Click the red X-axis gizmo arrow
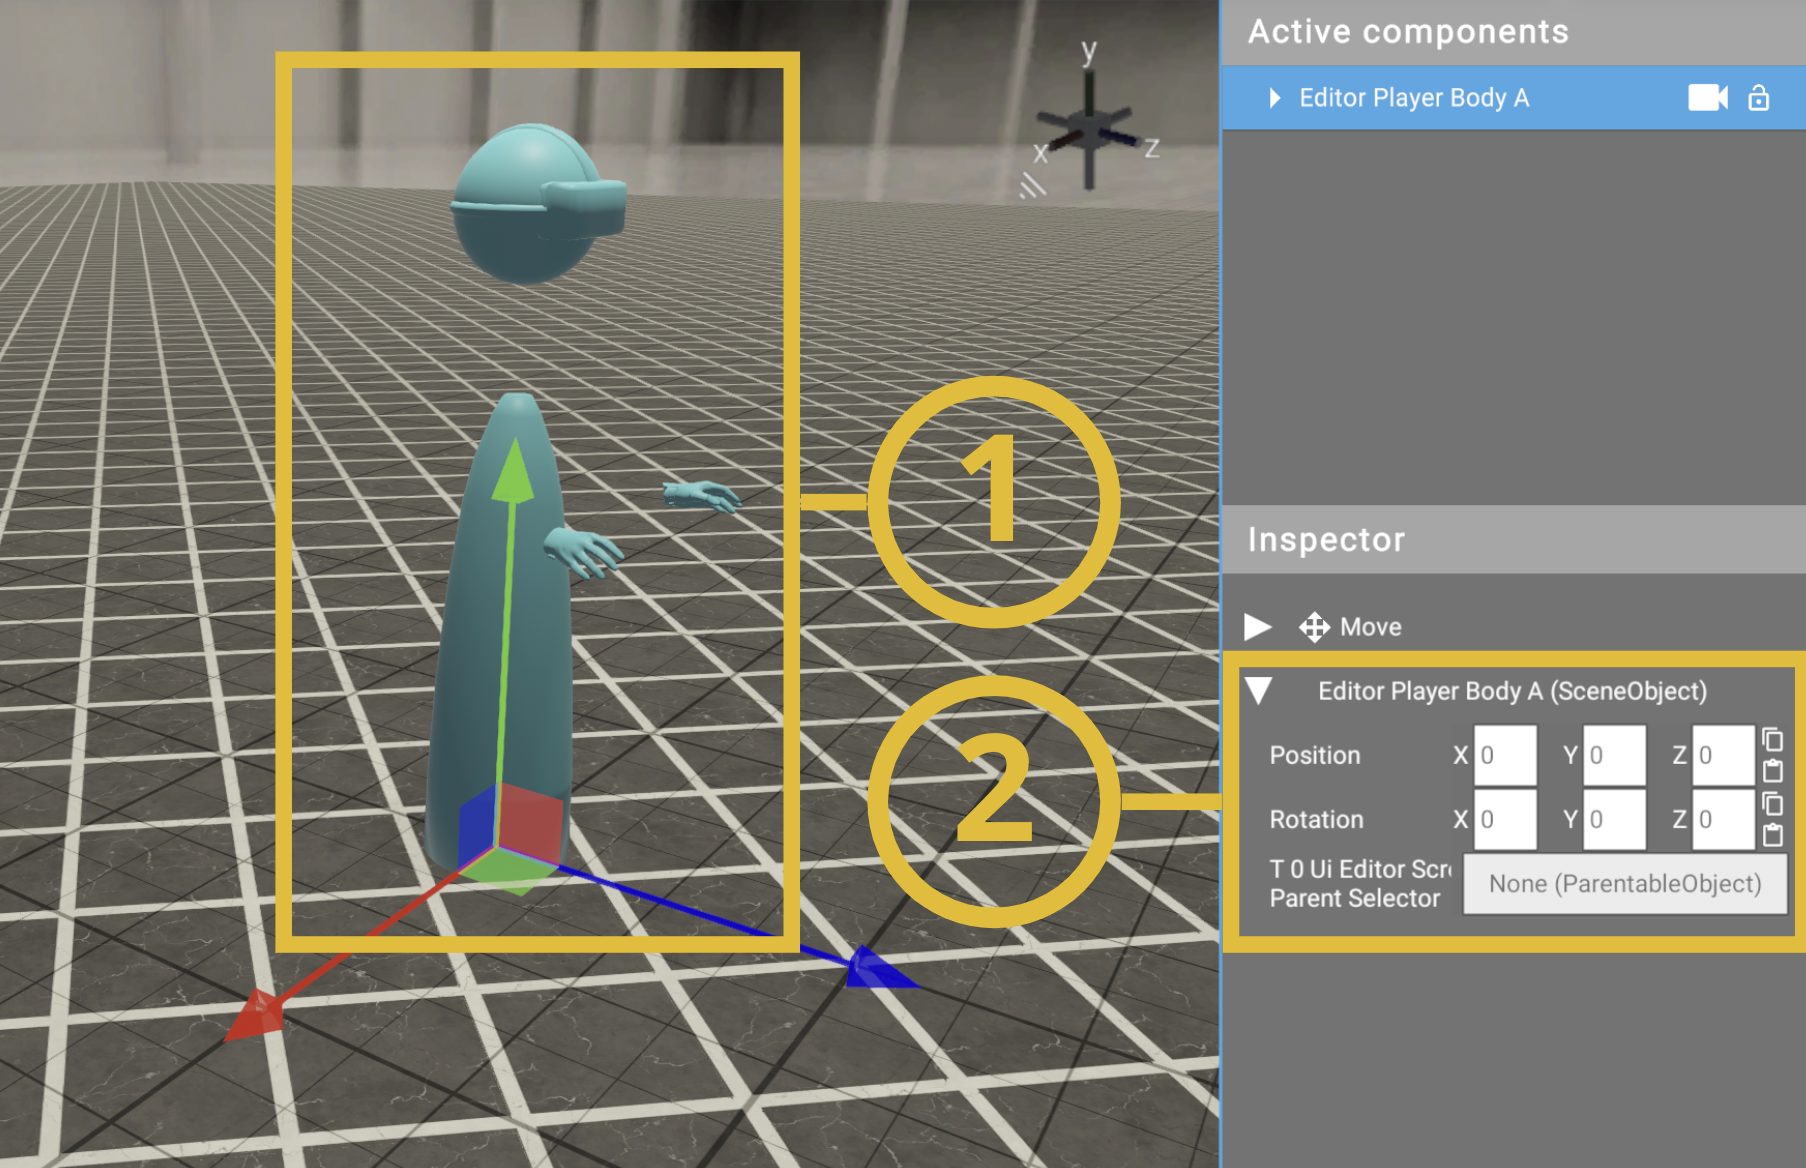 tap(255, 1015)
